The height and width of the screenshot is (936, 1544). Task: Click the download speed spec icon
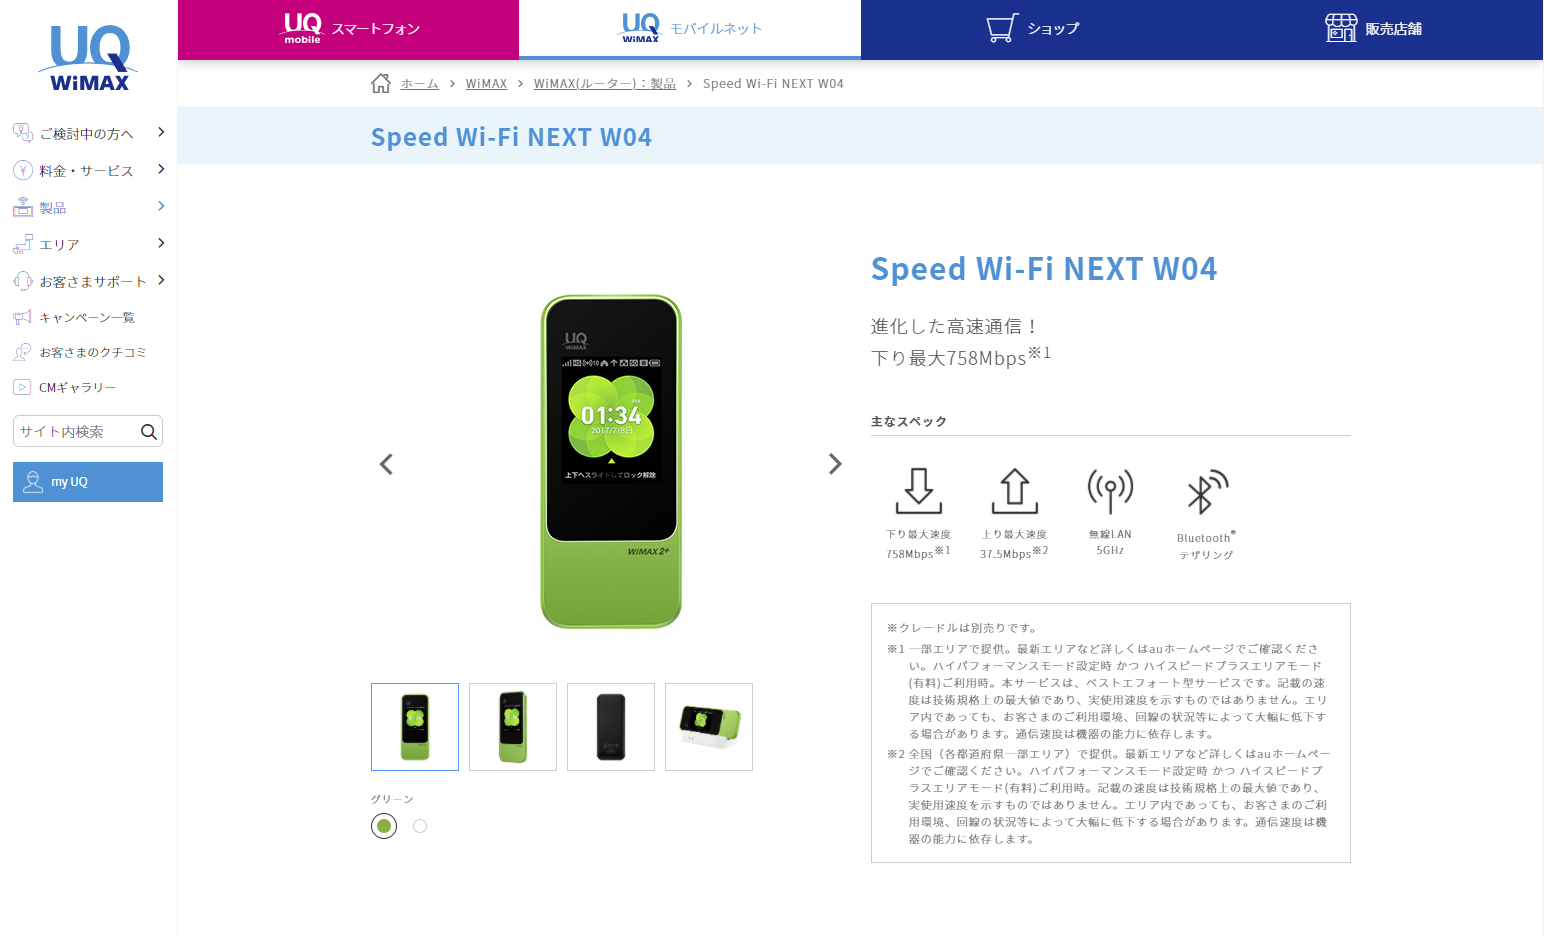point(918,490)
